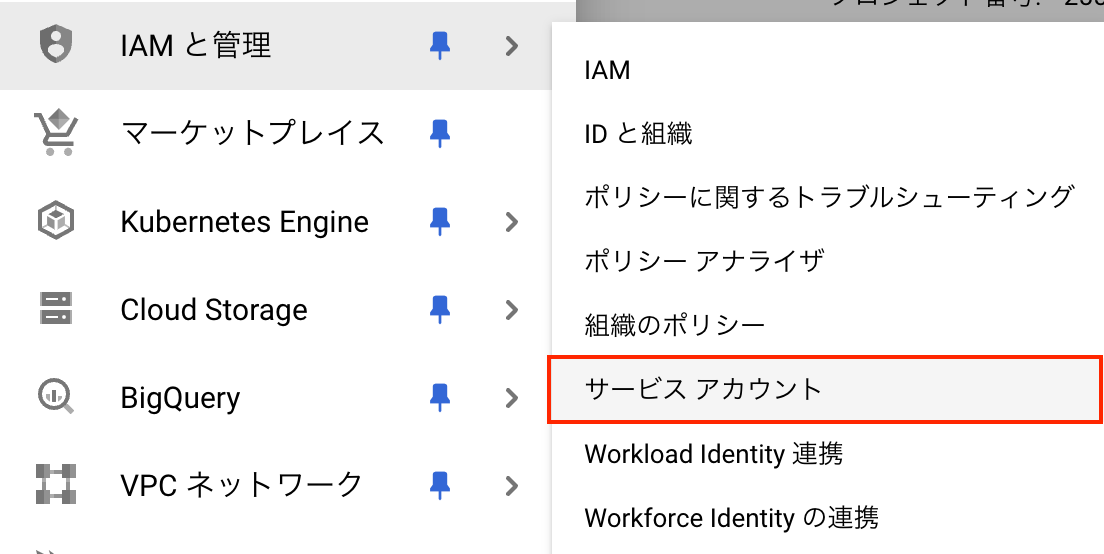The width and height of the screenshot is (1104, 554).
Task: Select サービス アカウント from the submenu
Action: [x=703, y=389]
